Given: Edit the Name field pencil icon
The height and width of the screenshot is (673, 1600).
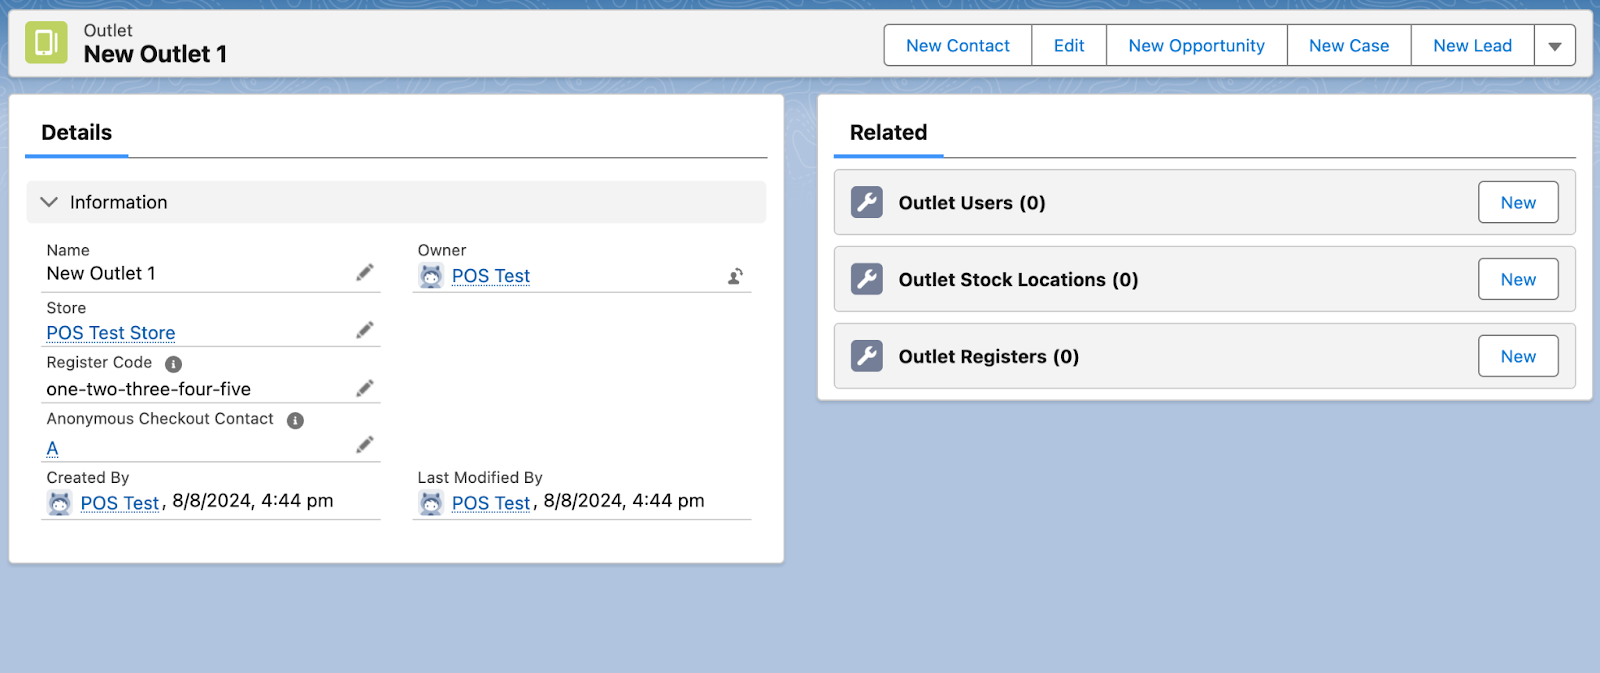Looking at the screenshot, I should pos(365,272).
